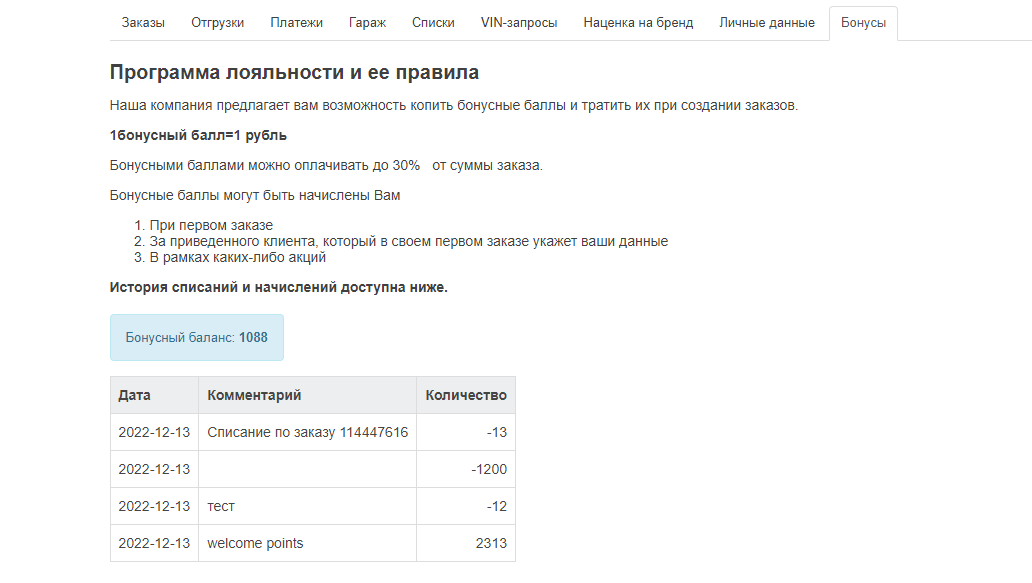Click the heading Программа лояльности и ее правила
1032x583 pixels.
[x=294, y=72]
